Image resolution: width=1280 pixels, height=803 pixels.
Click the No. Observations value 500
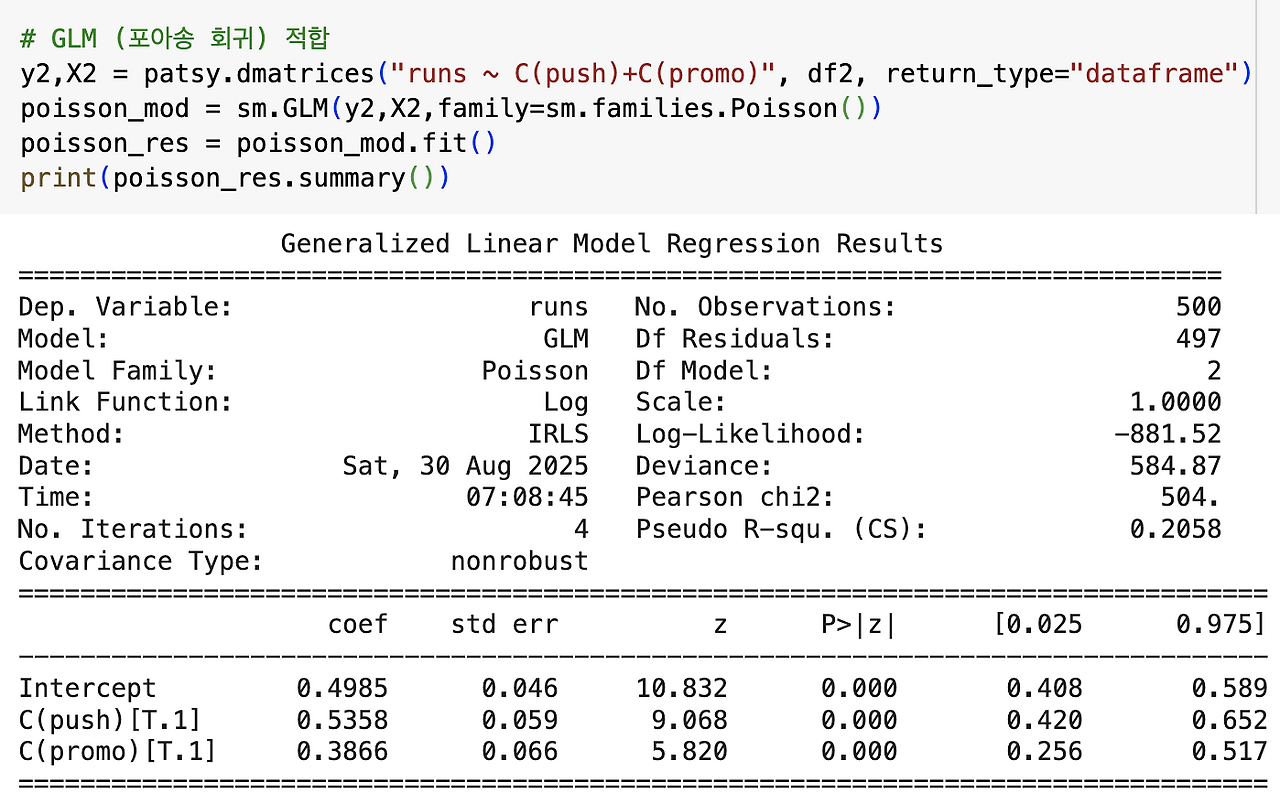coord(1198,307)
